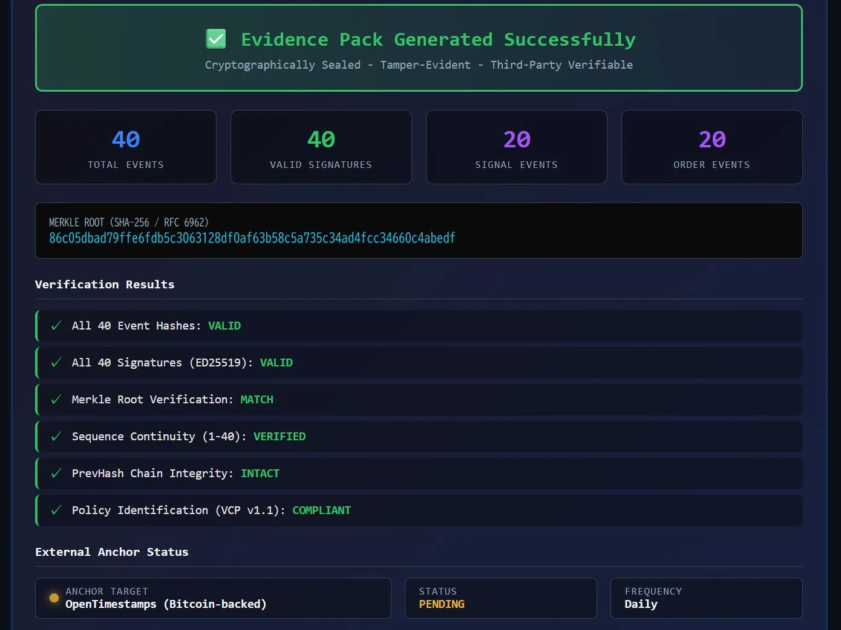Click the COMPLIANT status text
Image resolution: width=841 pixels, height=630 pixels.
[321, 511]
